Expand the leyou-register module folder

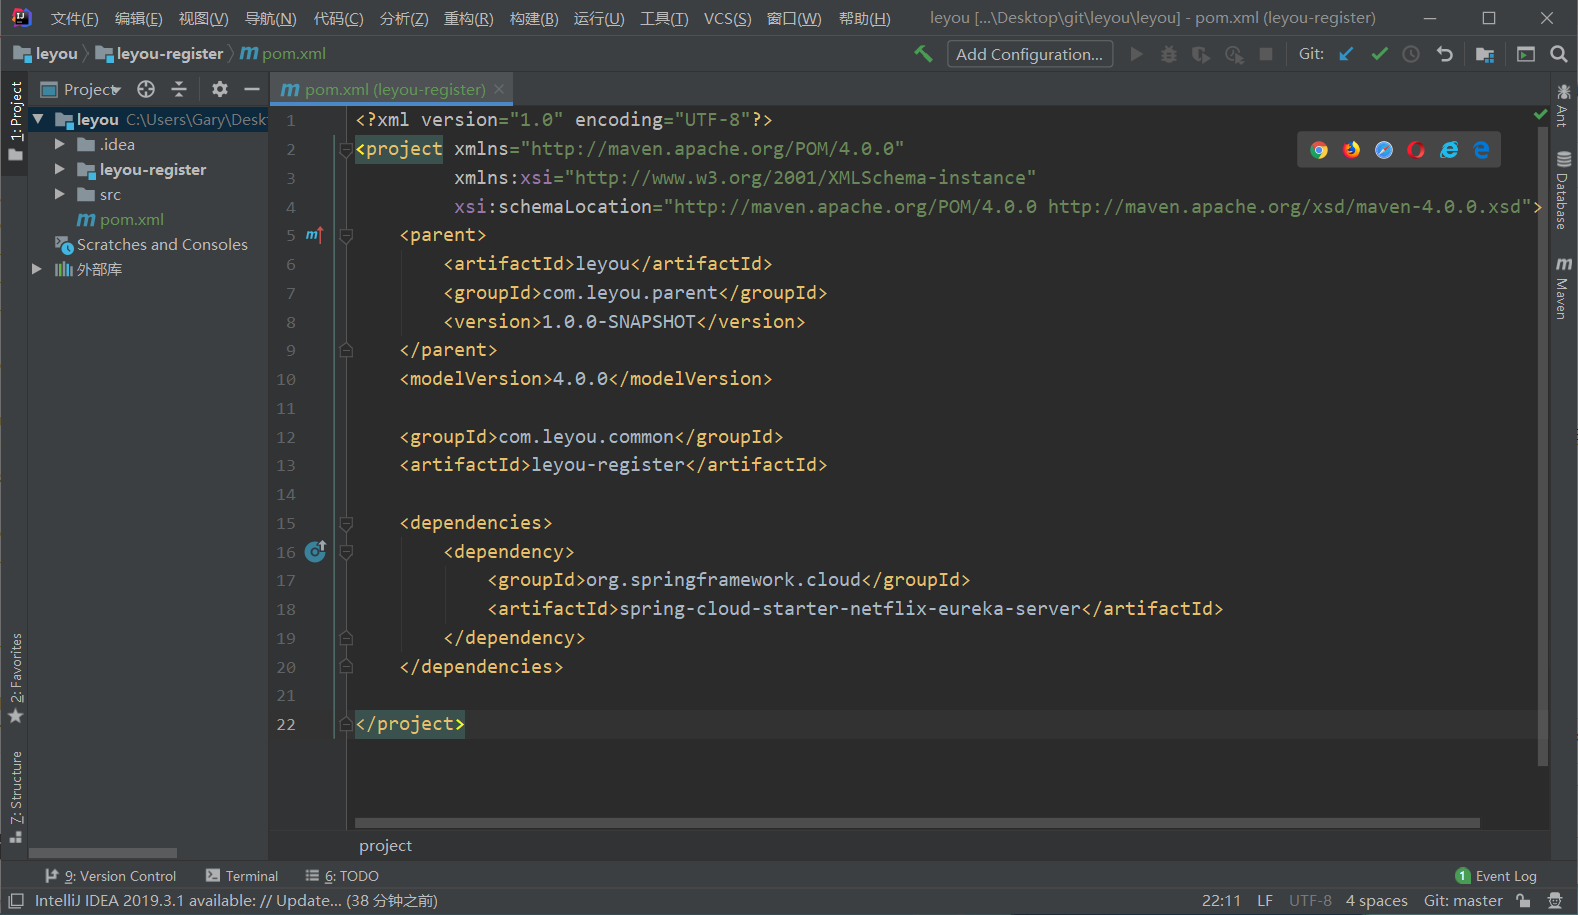click(x=60, y=169)
